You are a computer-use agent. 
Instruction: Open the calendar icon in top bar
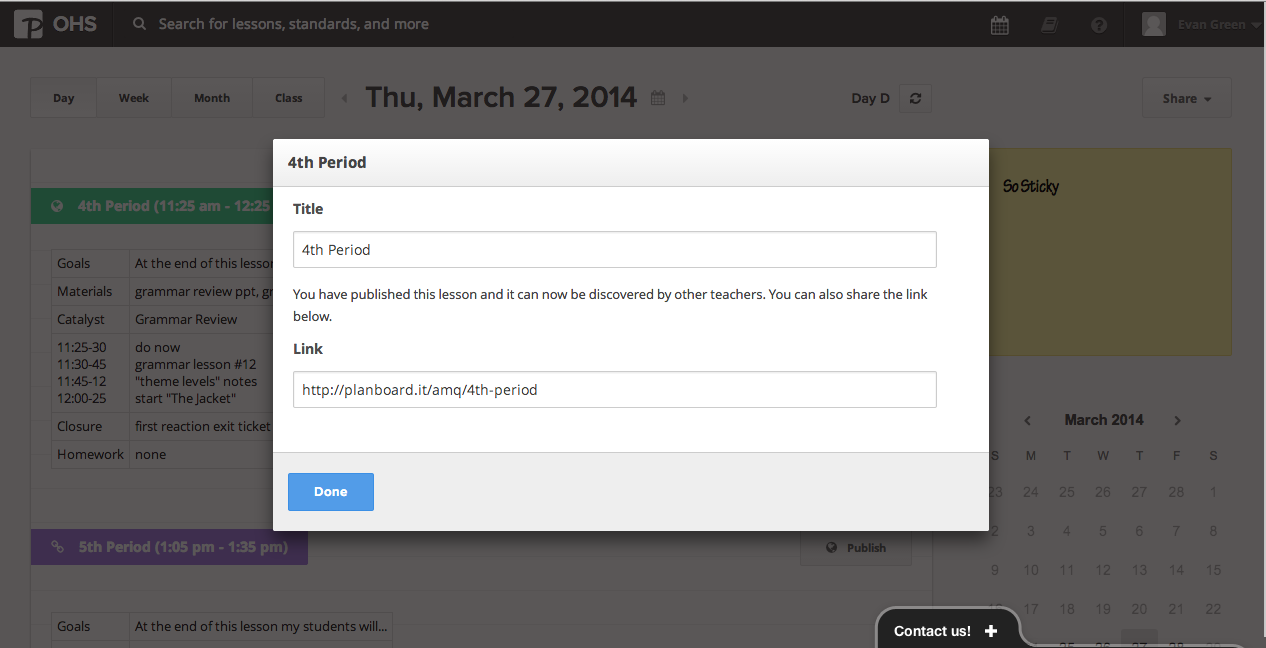[999, 25]
